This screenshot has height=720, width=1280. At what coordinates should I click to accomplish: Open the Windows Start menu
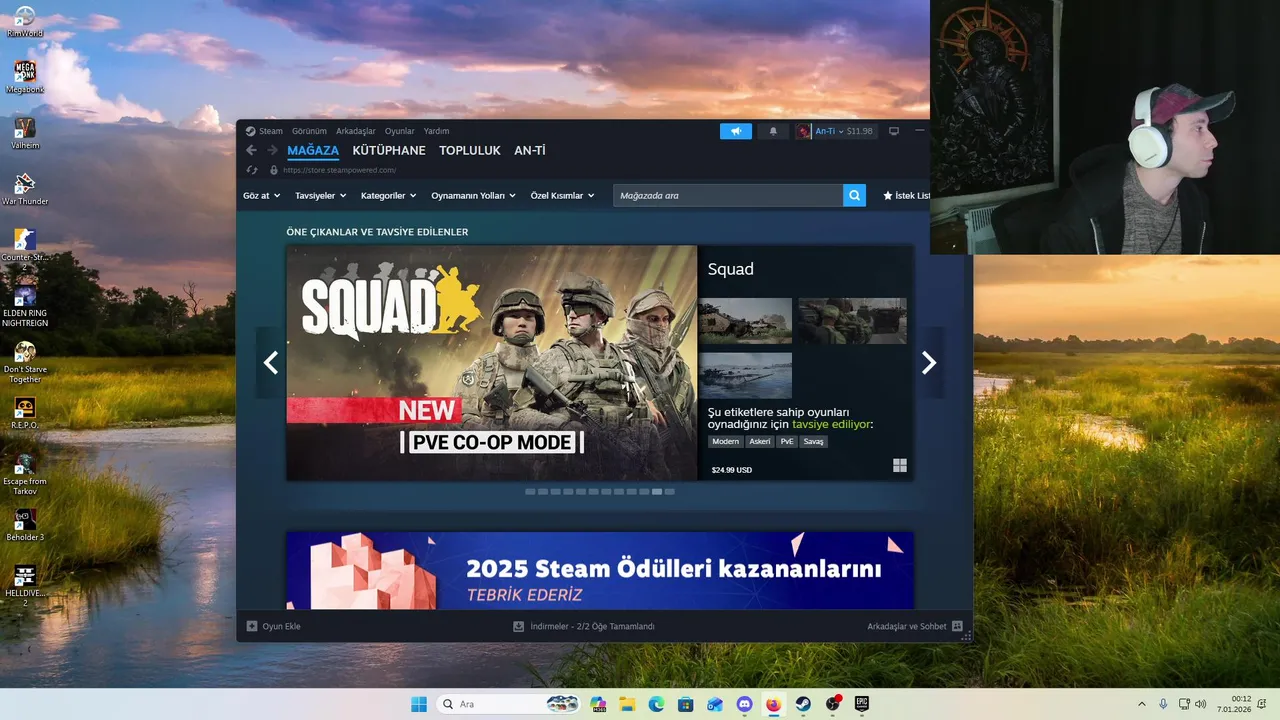[x=419, y=704]
